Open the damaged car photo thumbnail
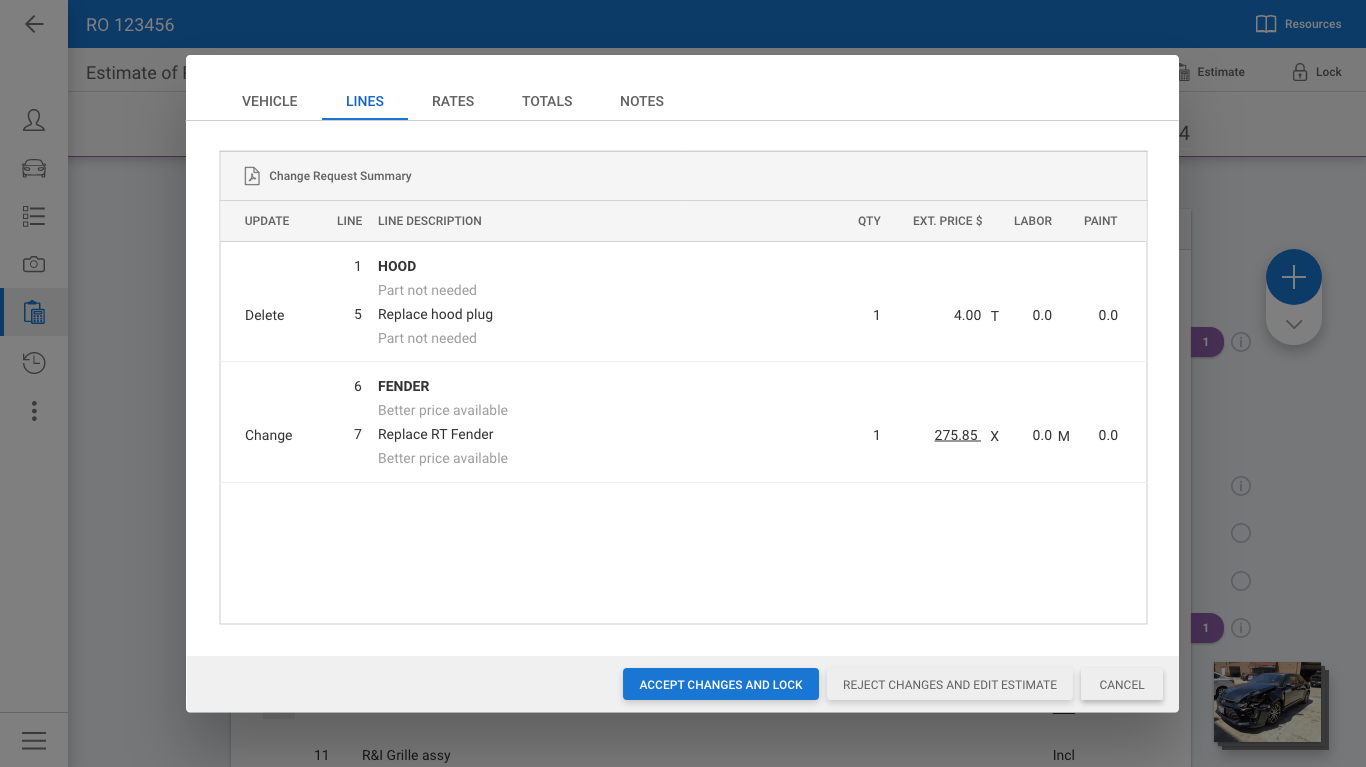Image resolution: width=1366 pixels, height=767 pixels. coord(1266,702)
